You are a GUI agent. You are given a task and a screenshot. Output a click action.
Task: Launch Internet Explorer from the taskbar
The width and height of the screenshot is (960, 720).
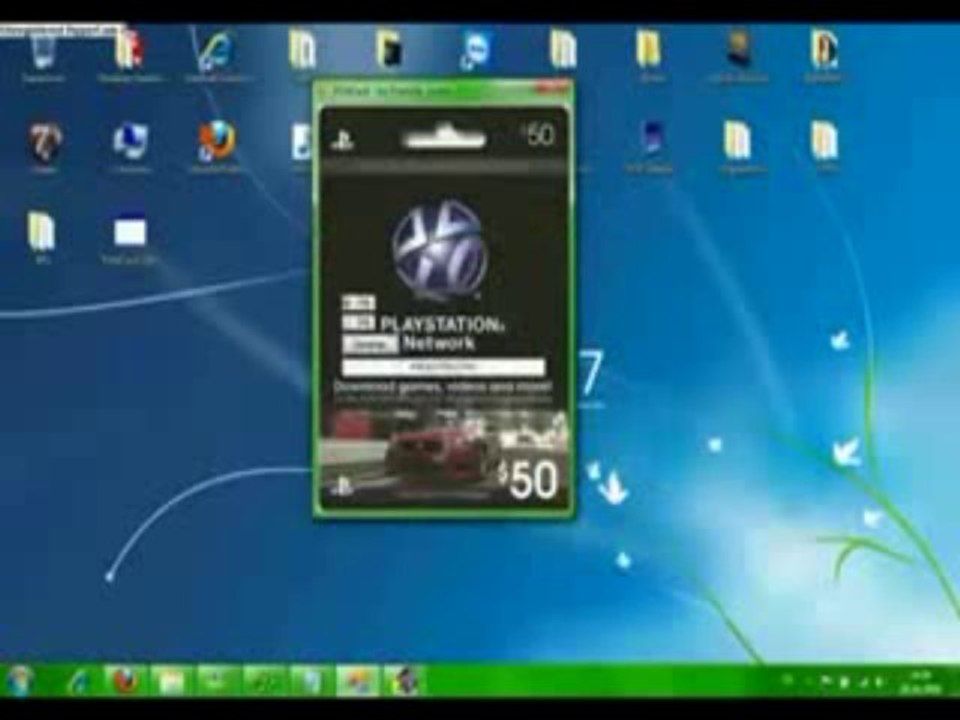click(80, 681)
